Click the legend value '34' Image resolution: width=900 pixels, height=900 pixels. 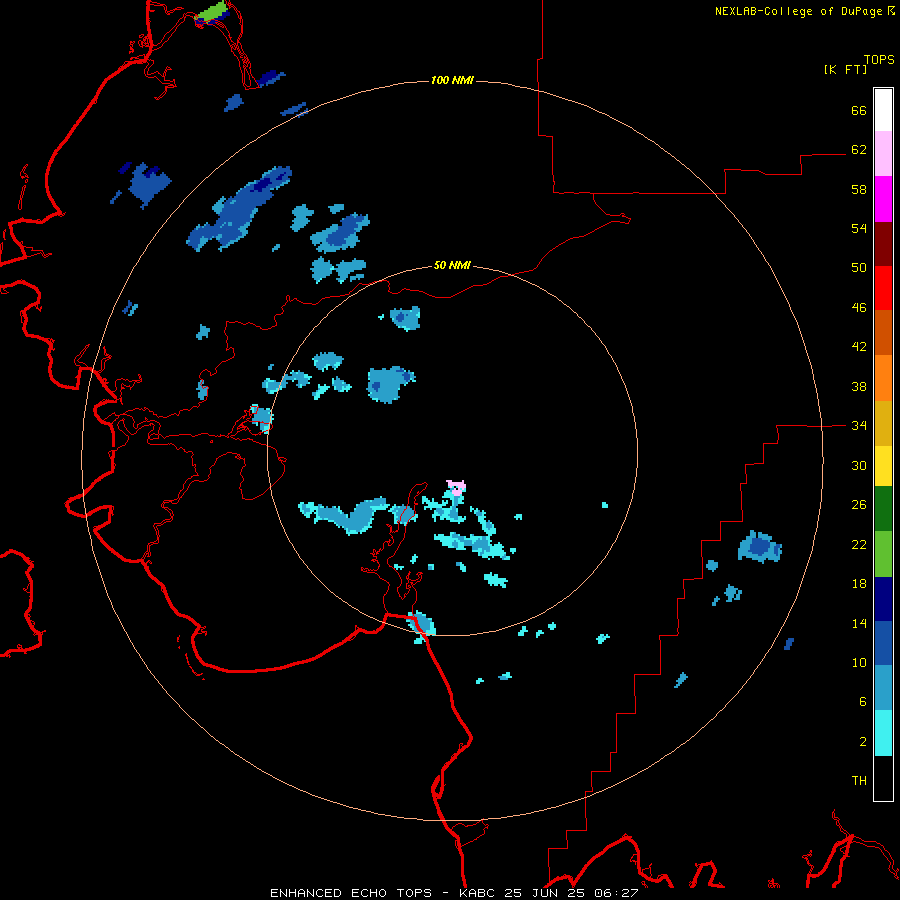(x=859, y=426)
